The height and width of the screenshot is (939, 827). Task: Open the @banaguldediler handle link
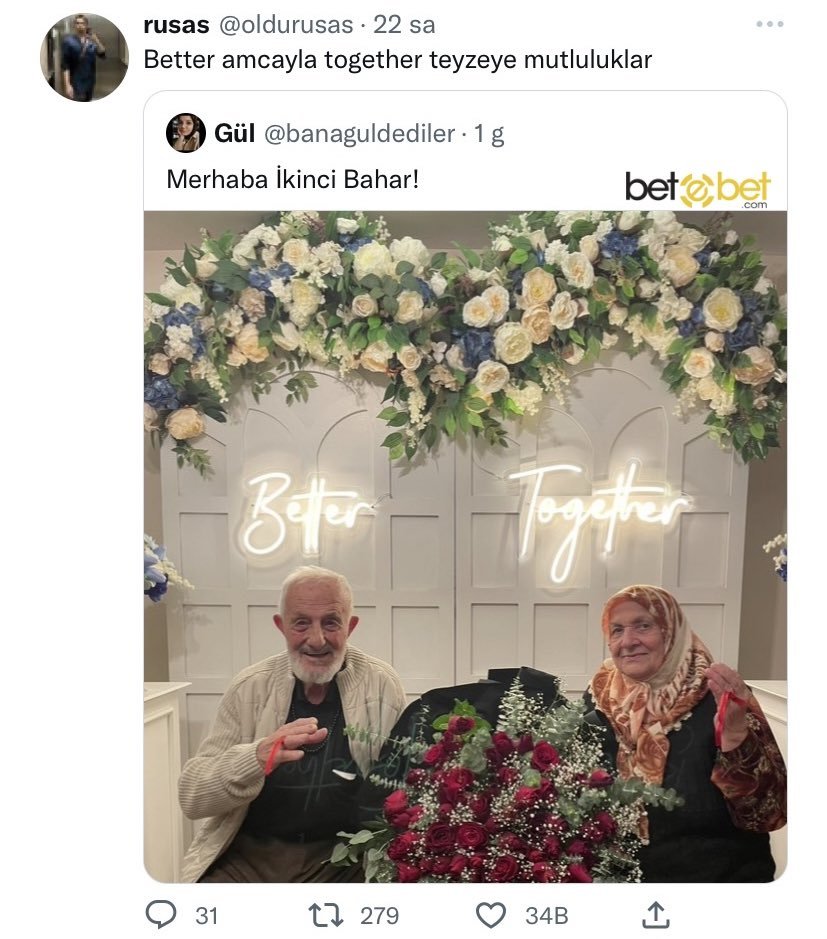pos(359,134)
